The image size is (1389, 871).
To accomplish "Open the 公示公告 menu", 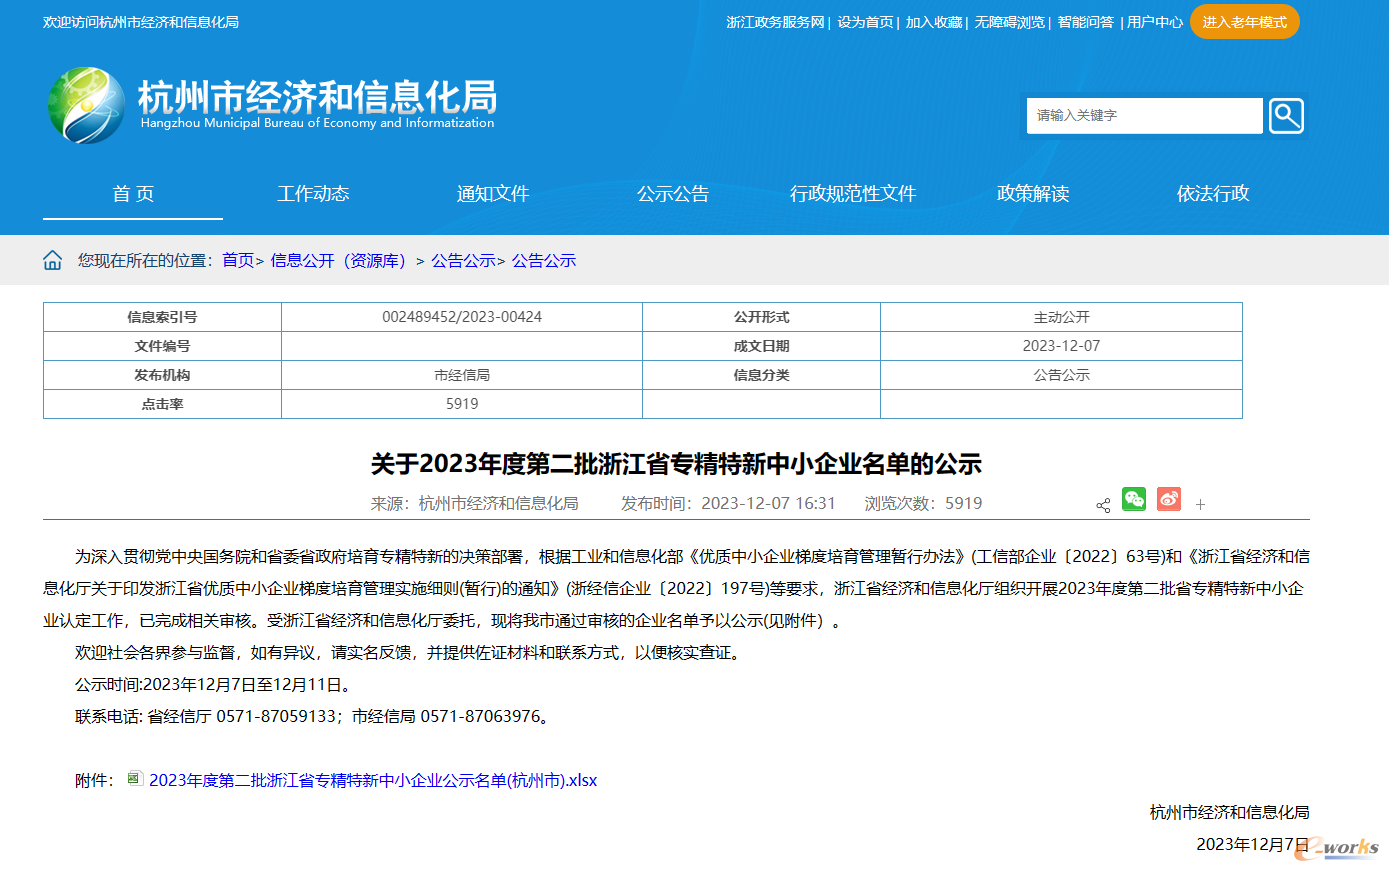I will point(672,195).
